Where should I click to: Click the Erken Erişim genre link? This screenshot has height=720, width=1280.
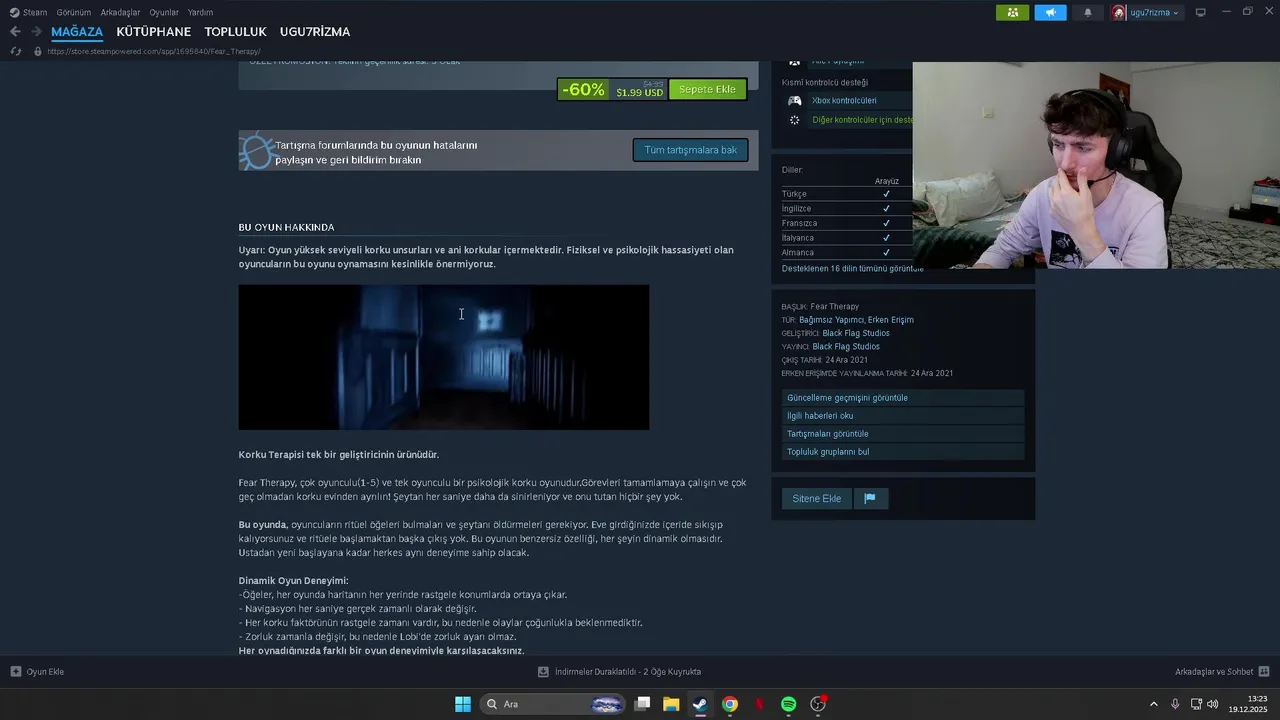[x=891, y=320]
